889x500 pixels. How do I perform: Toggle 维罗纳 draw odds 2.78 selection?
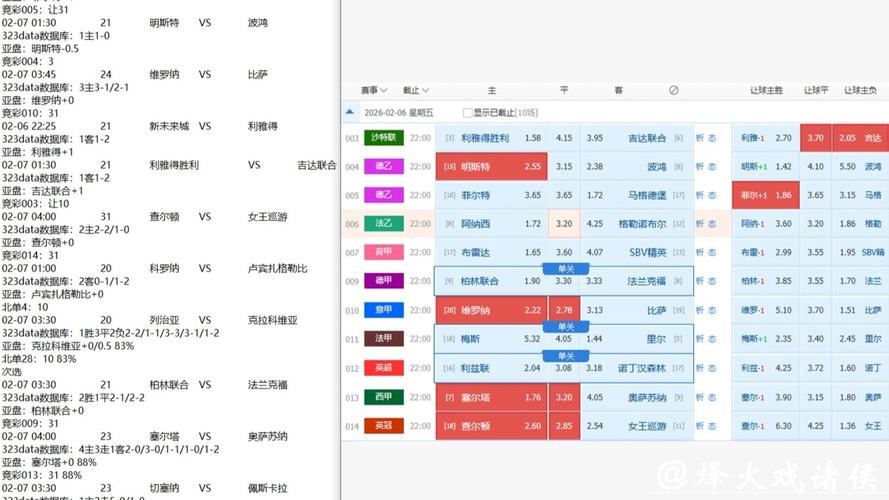click(x=564, y=311)
